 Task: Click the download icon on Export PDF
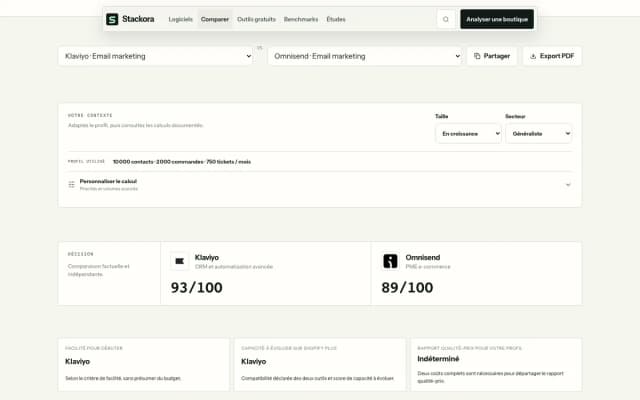[x=533, y=56]
